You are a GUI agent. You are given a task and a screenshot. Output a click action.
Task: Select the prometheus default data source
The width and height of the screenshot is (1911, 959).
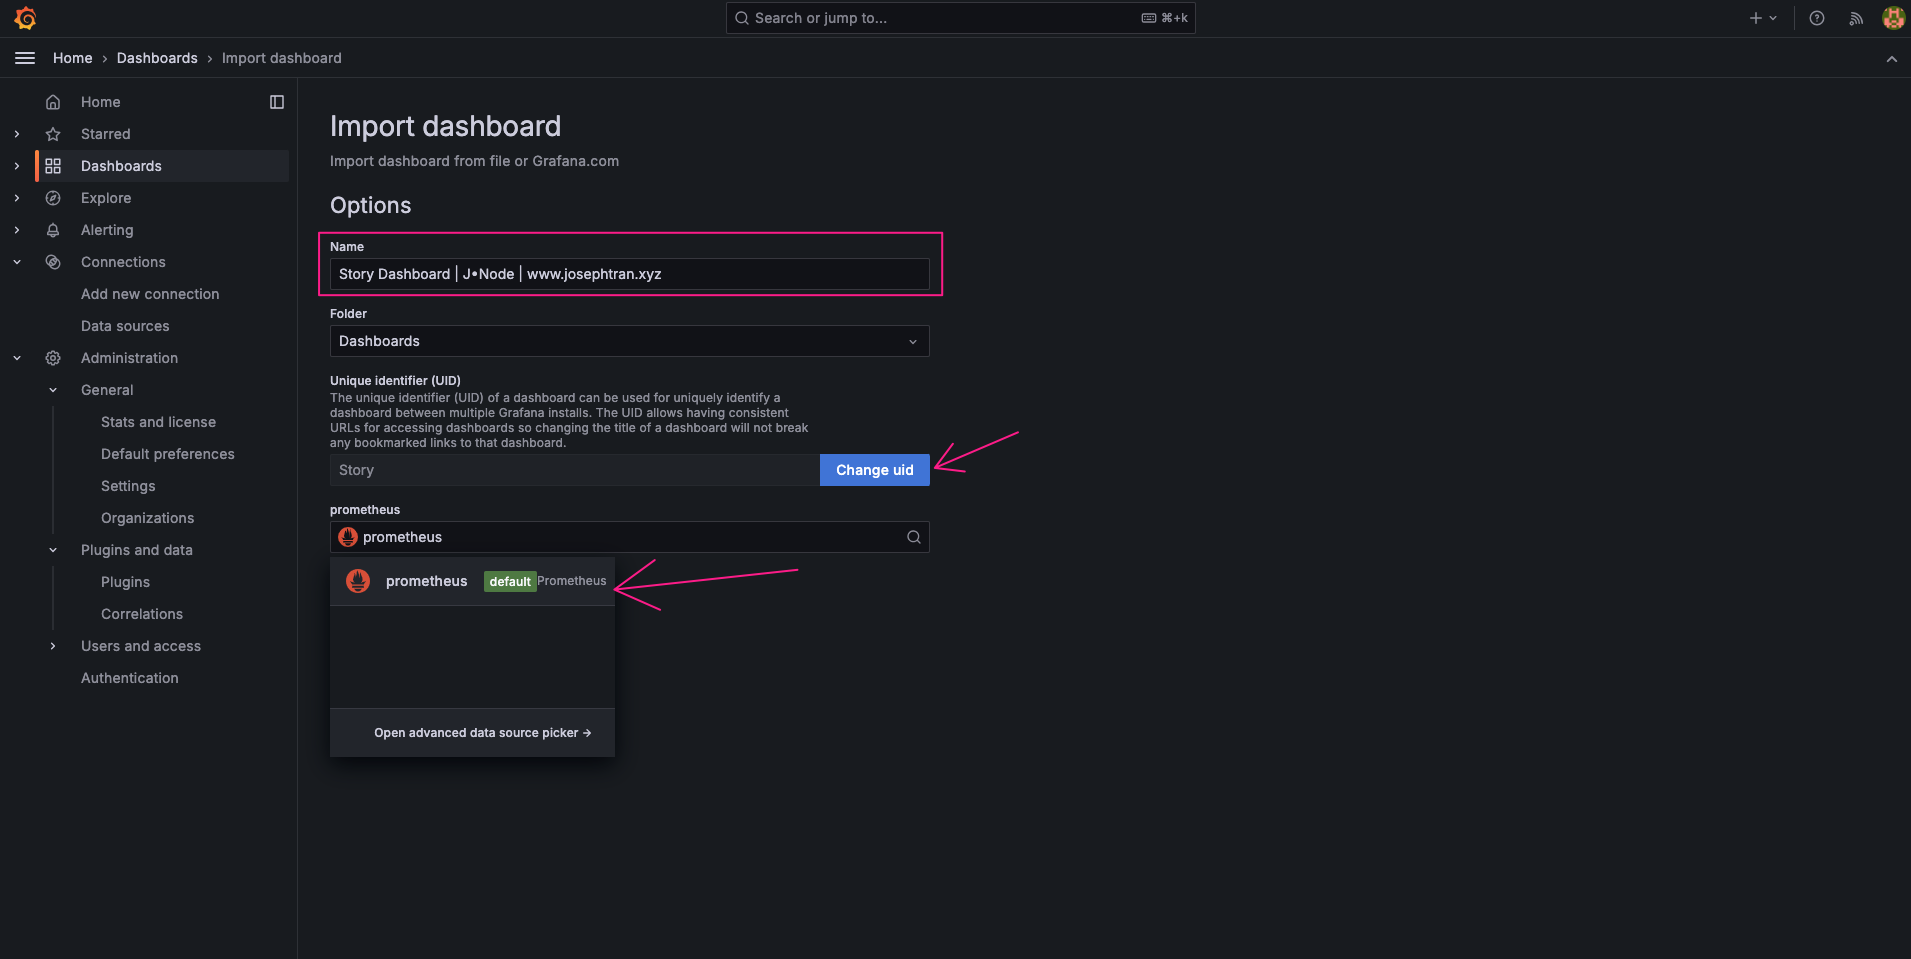[472, 581]
